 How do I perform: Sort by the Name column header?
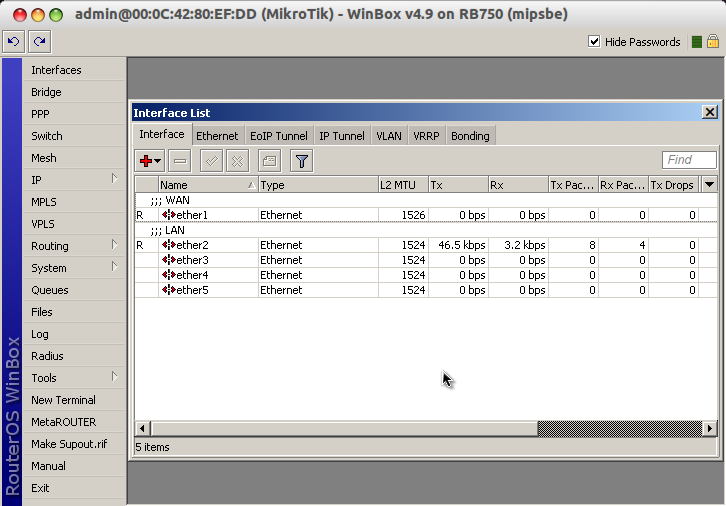tap(208, 185)
